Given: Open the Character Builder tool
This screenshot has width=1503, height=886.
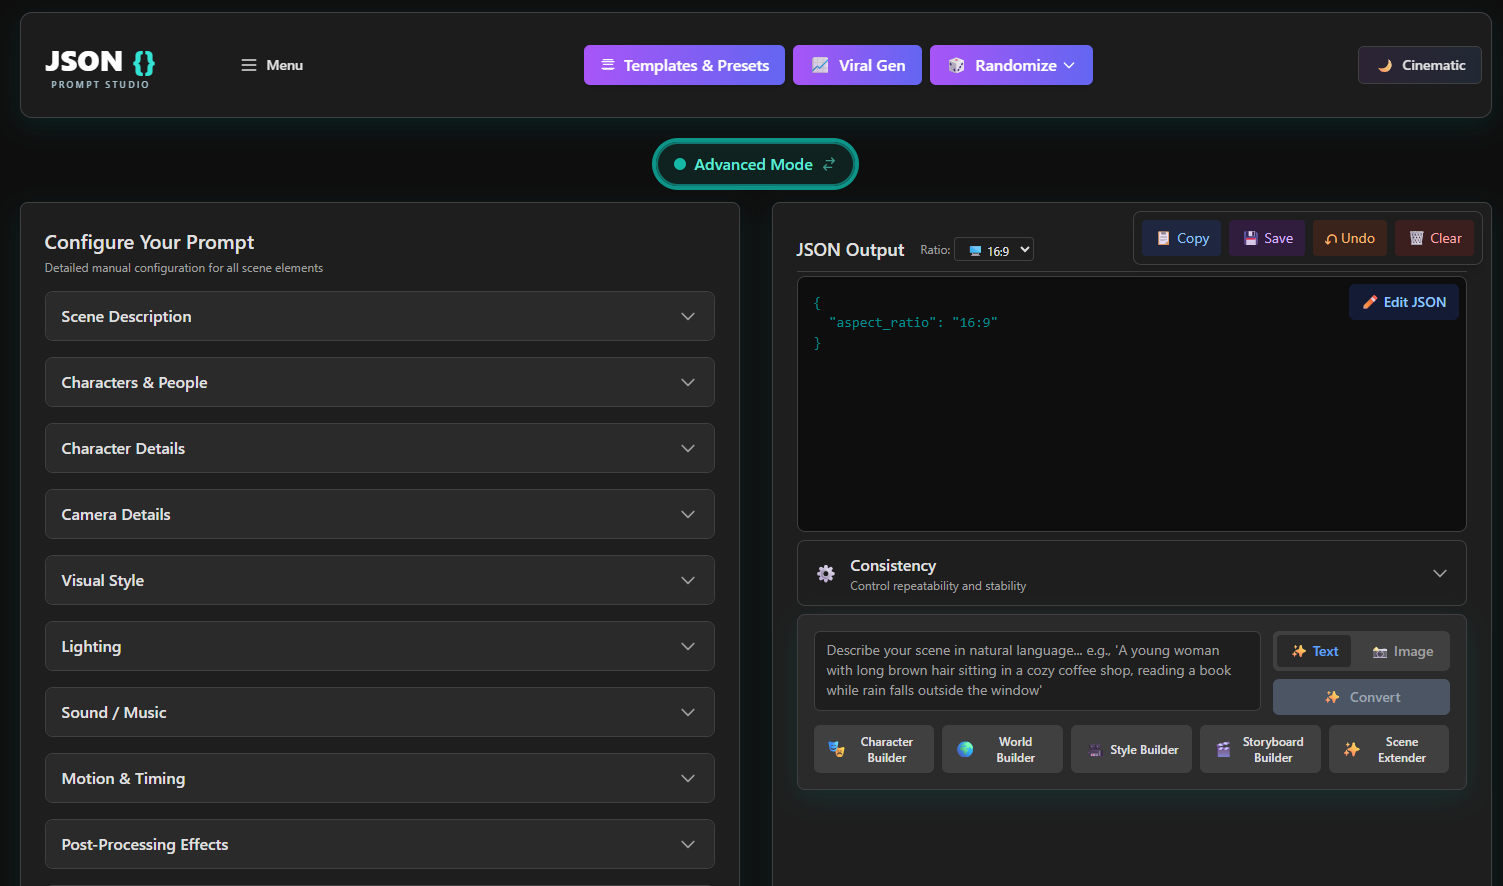Looking at the screenshot, I should [x=873, y=748].
